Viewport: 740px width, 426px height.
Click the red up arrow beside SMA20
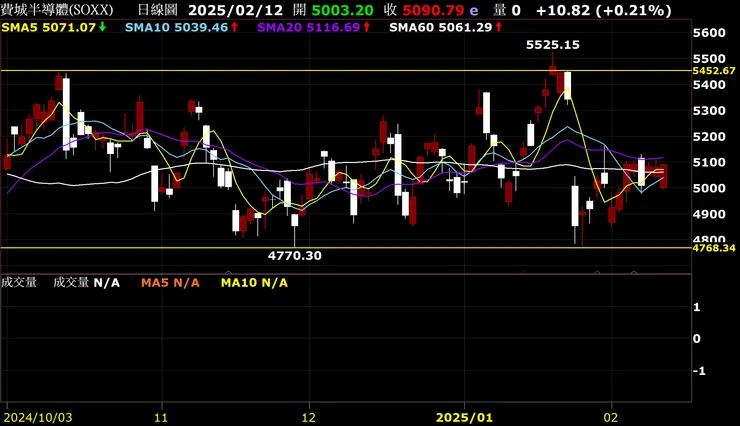(366, 27)
